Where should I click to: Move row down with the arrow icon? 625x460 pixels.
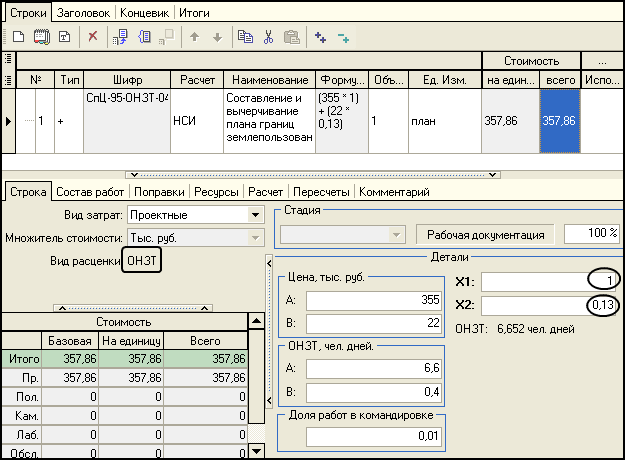(x=217, y=37)
